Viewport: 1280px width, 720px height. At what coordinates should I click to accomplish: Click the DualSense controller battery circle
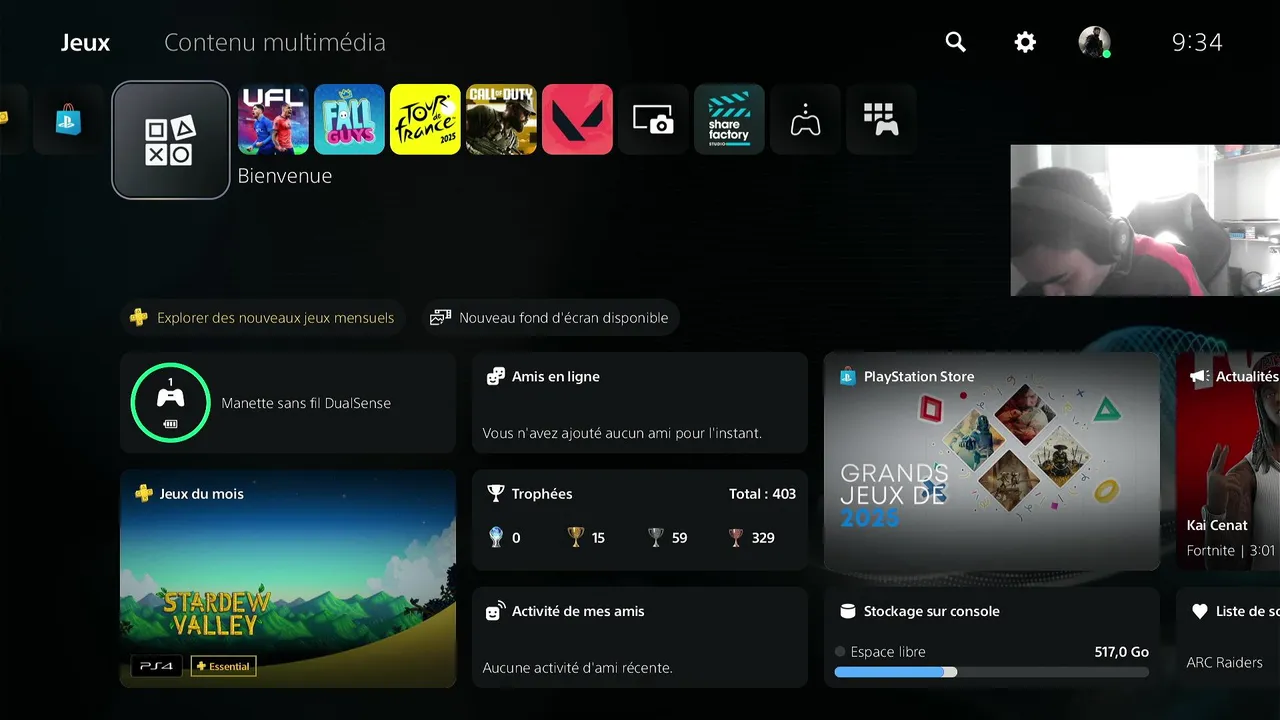tap(170, 403)
